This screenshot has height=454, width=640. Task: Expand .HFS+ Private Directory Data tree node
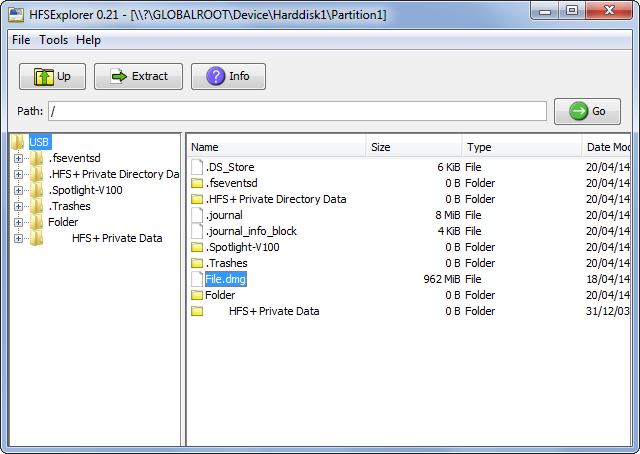pos(18,174)
